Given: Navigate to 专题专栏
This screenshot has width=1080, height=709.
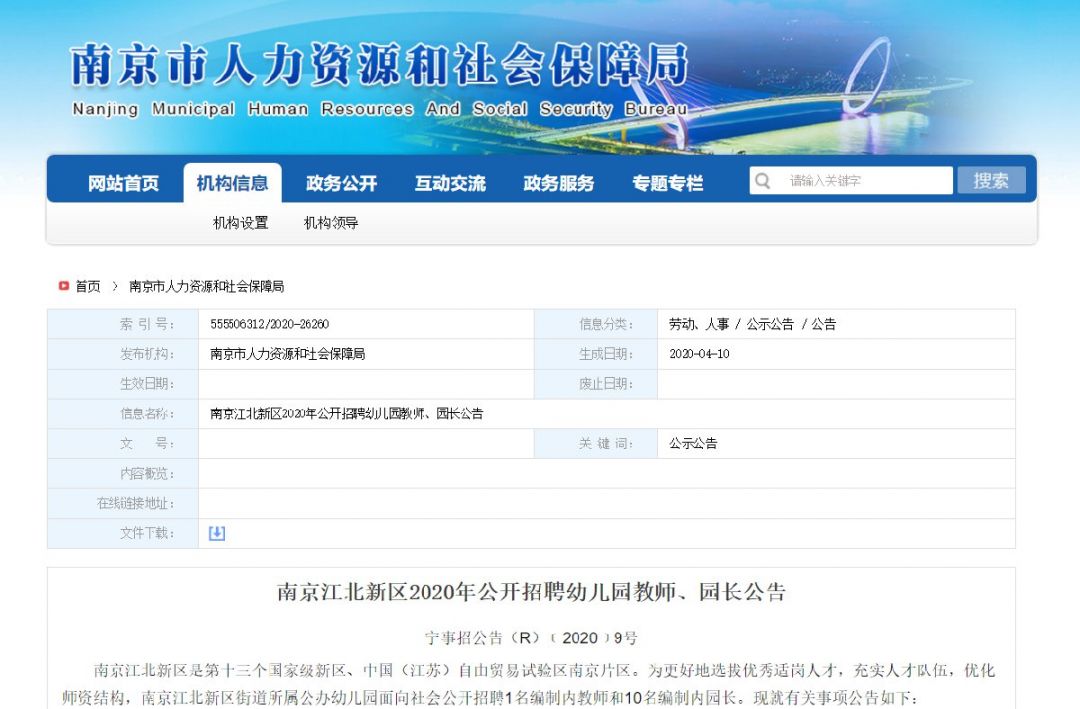Looking at the screenshot, I should (x=667, y=183).
